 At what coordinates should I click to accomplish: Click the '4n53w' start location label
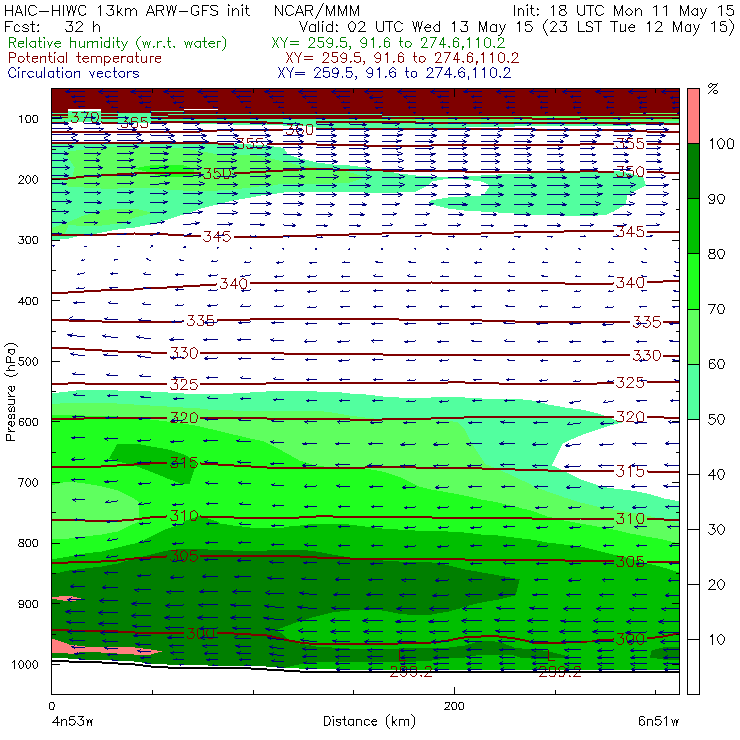point(73,721)
